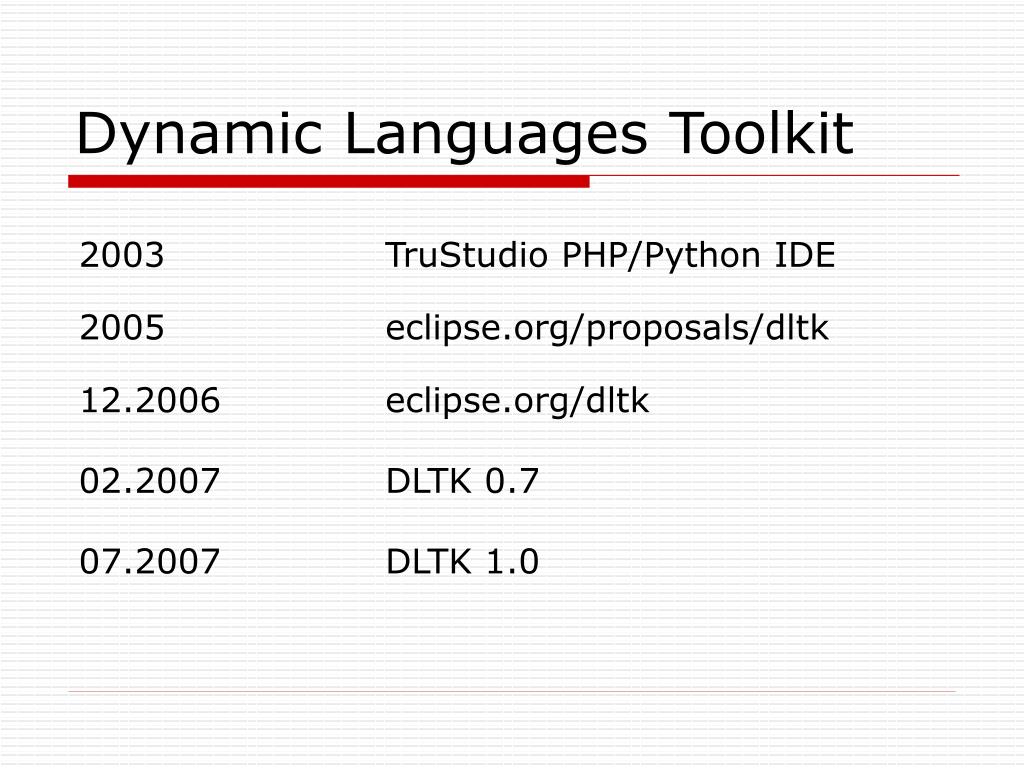Click the striped background left of the slide content
The height and width of the screenshot is (768, 1024).
click(x=30, y=400)
